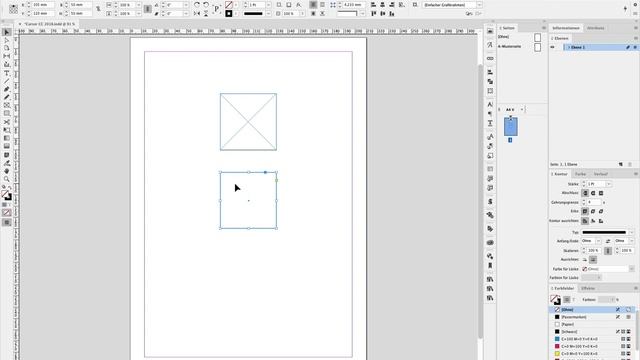Expand the Ebene 1 layer disclosure arrow

569,47
